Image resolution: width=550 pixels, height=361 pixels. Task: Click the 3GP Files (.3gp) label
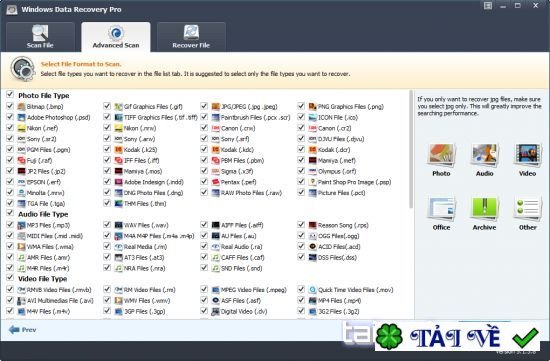145,311
